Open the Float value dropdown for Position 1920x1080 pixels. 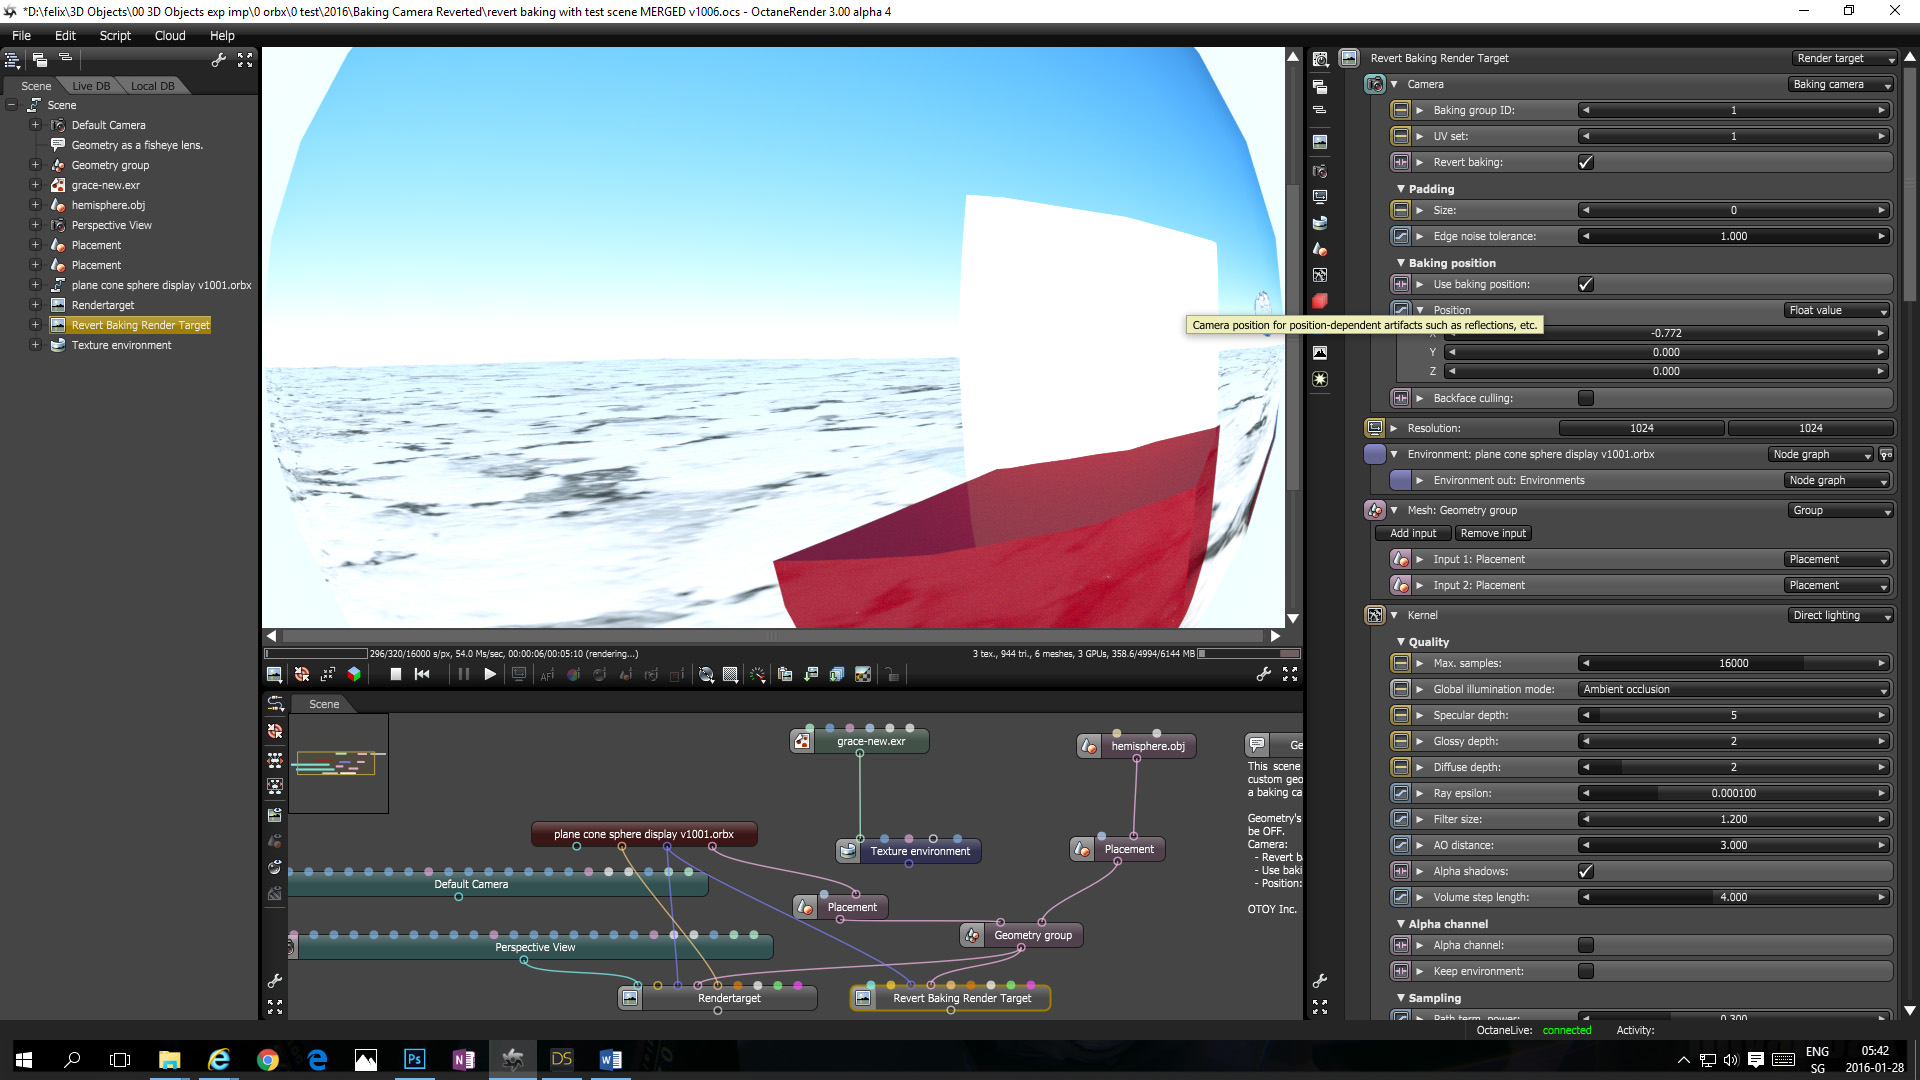click(x=1838, y=310)
